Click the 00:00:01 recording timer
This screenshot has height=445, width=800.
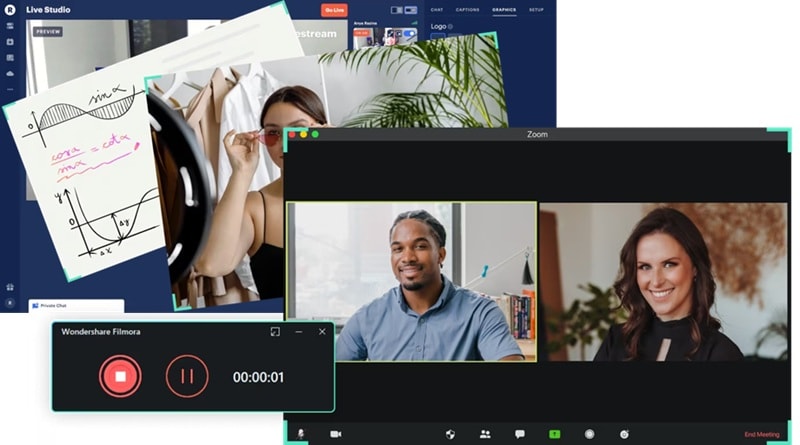pos(258,377)
